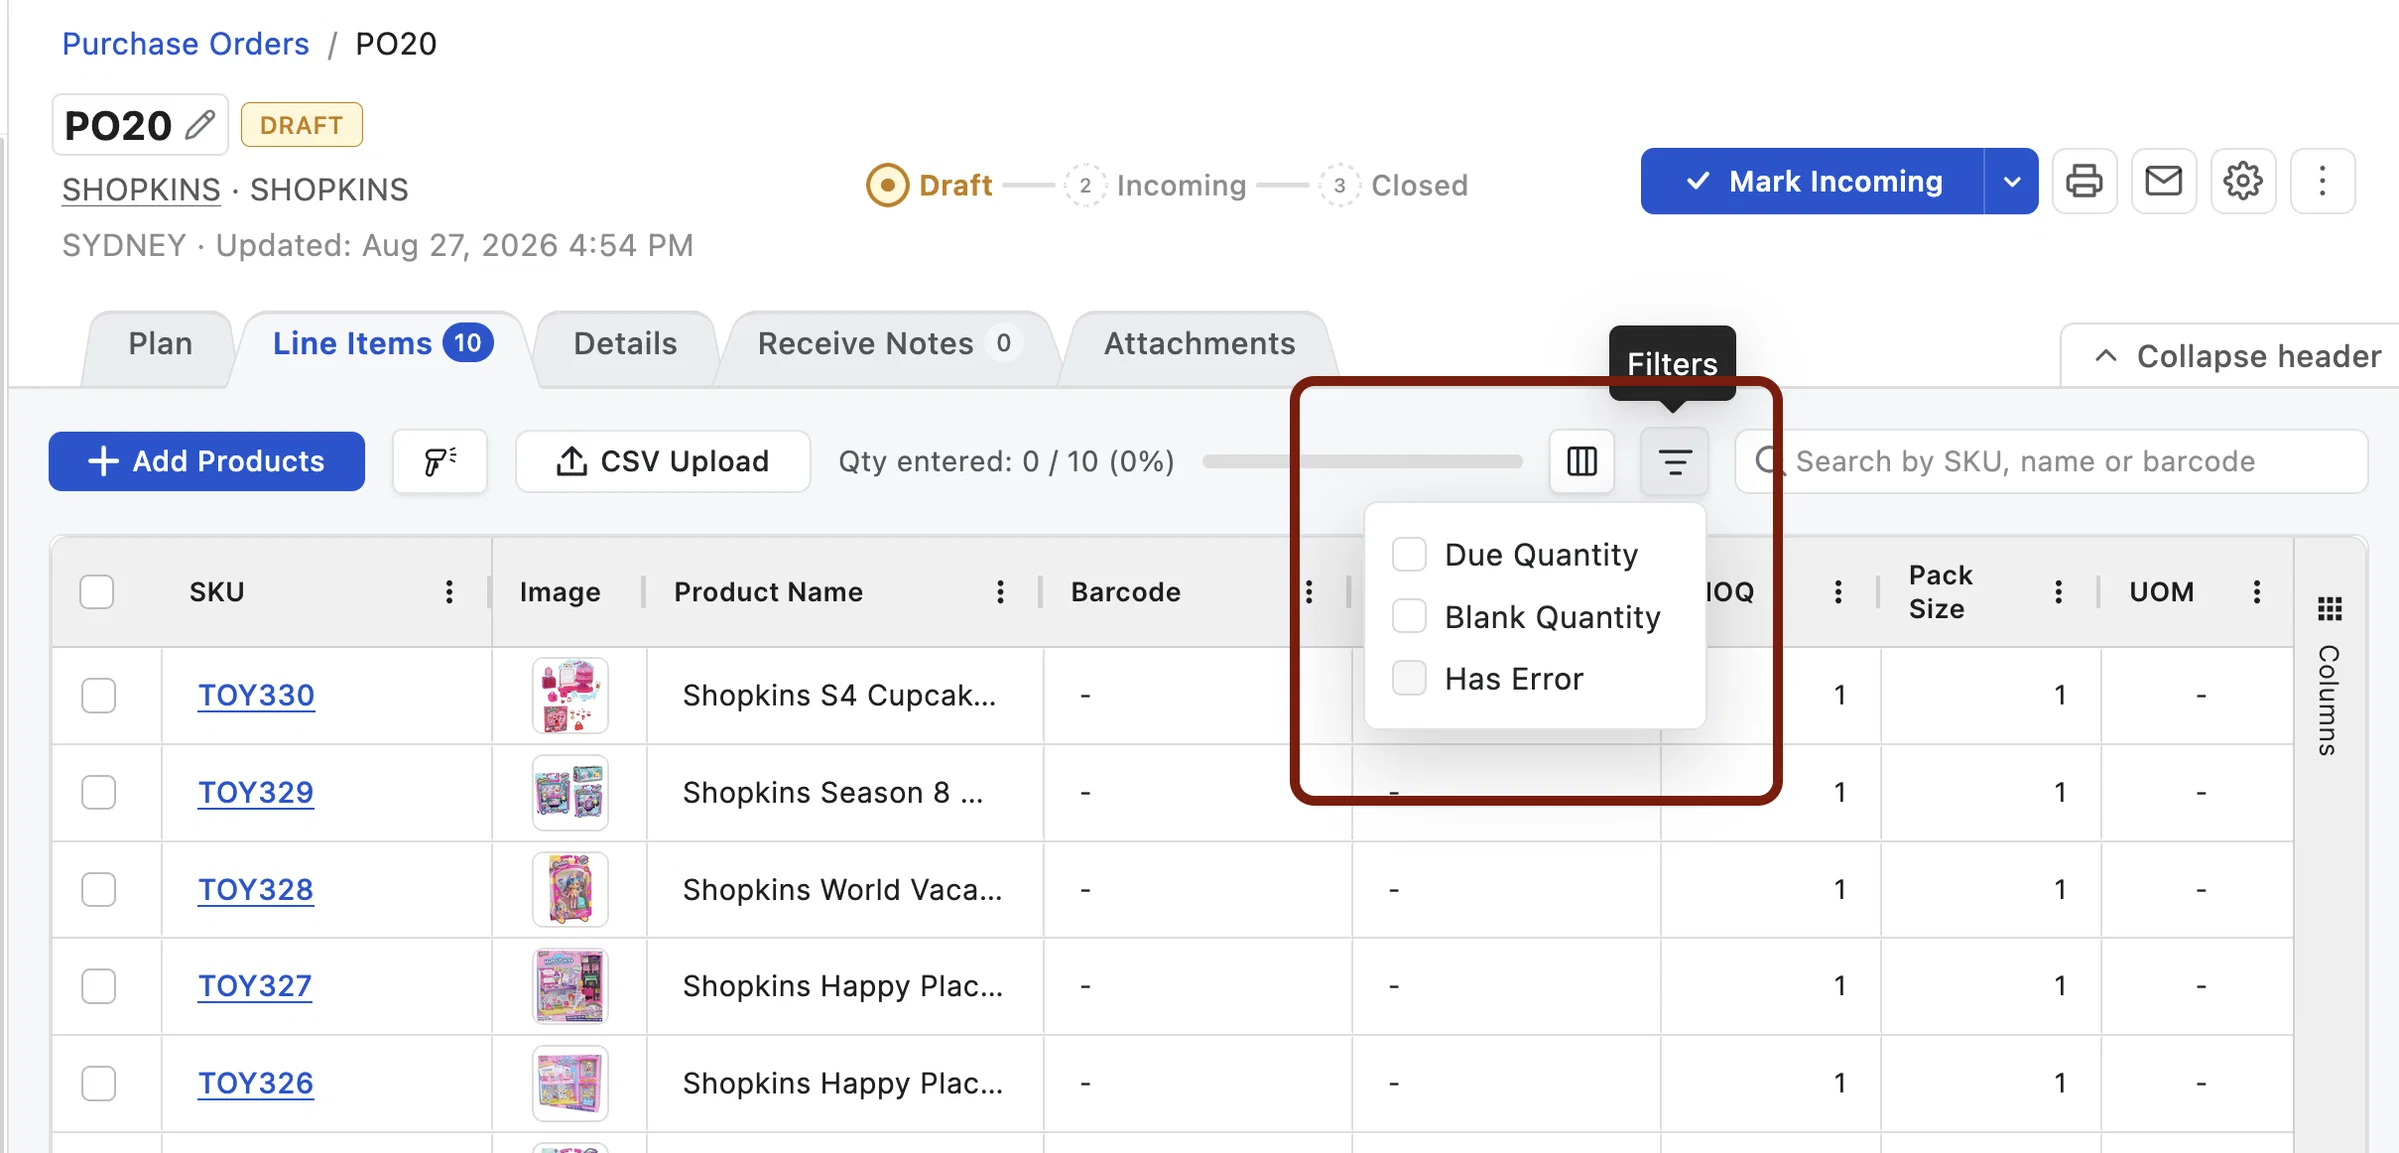Open the column layout icon button
Viewport: 2399px width, 1153px height.
1581,461
